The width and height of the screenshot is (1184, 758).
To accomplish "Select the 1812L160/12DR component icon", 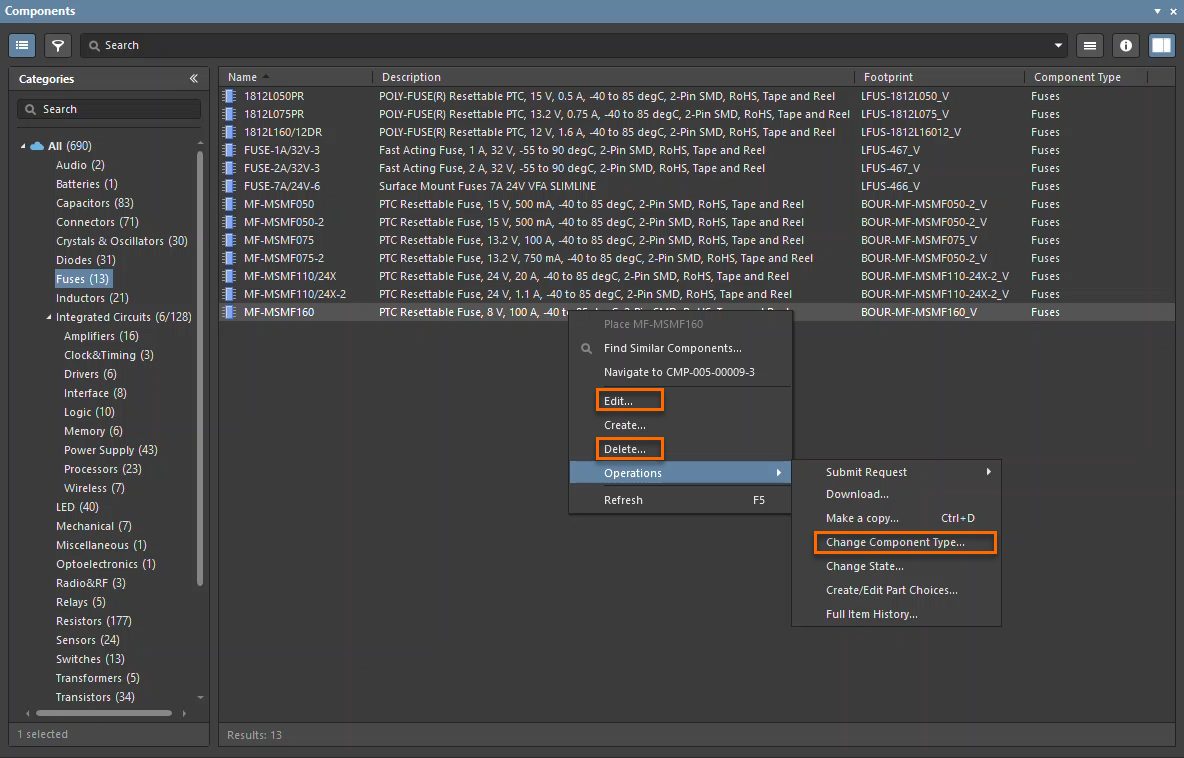I will click(x=230, y=132).
